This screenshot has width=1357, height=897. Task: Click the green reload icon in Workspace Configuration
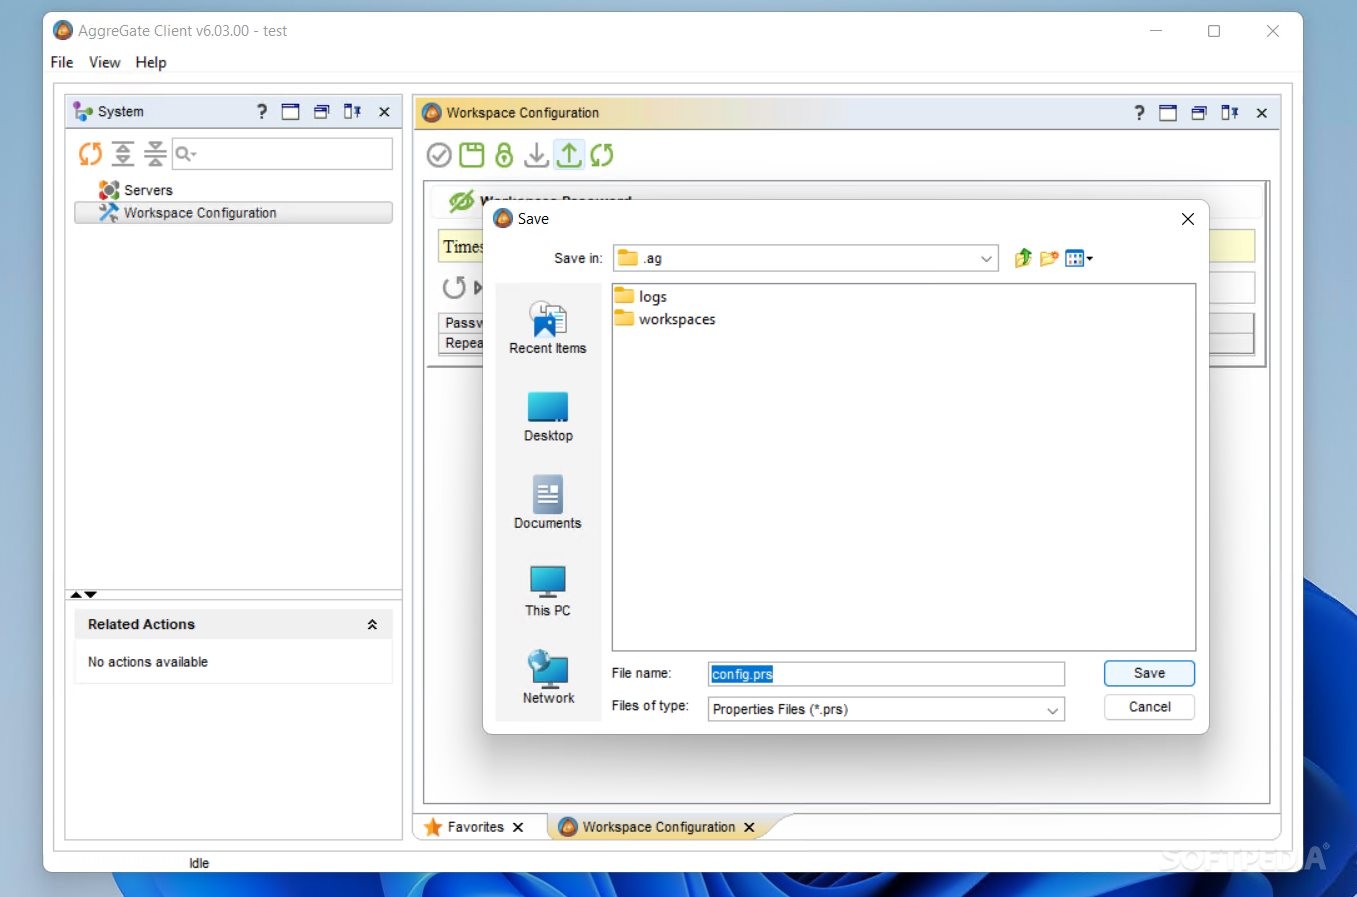point(602,155)
